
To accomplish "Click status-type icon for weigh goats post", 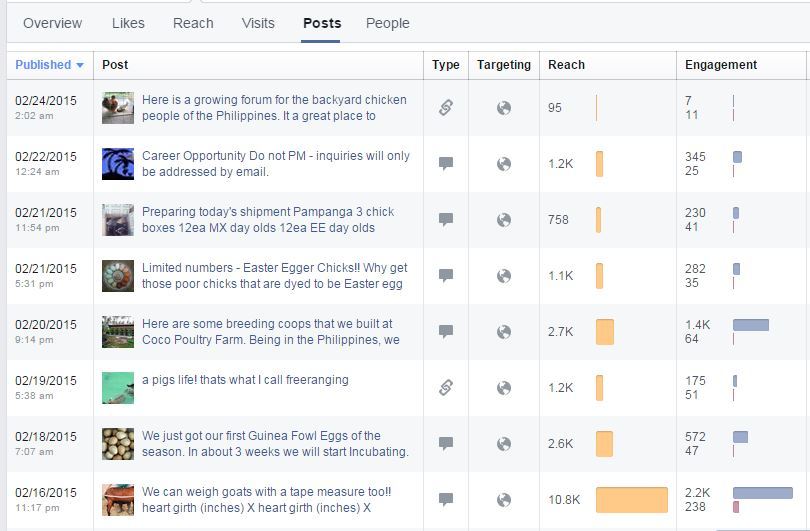I will coord(446,499).
